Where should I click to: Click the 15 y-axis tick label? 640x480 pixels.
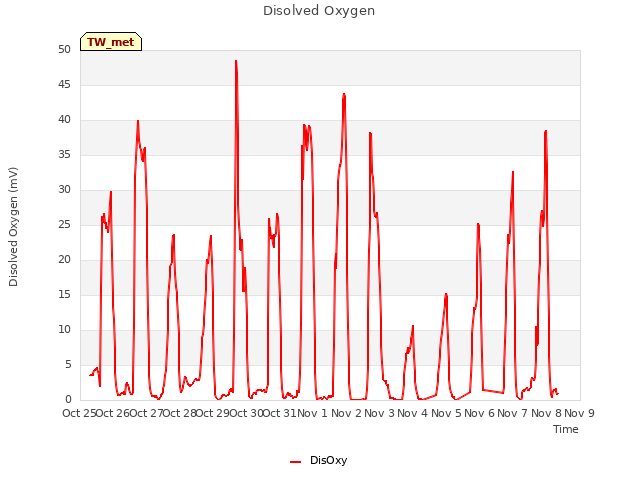(x=64, y=295)
